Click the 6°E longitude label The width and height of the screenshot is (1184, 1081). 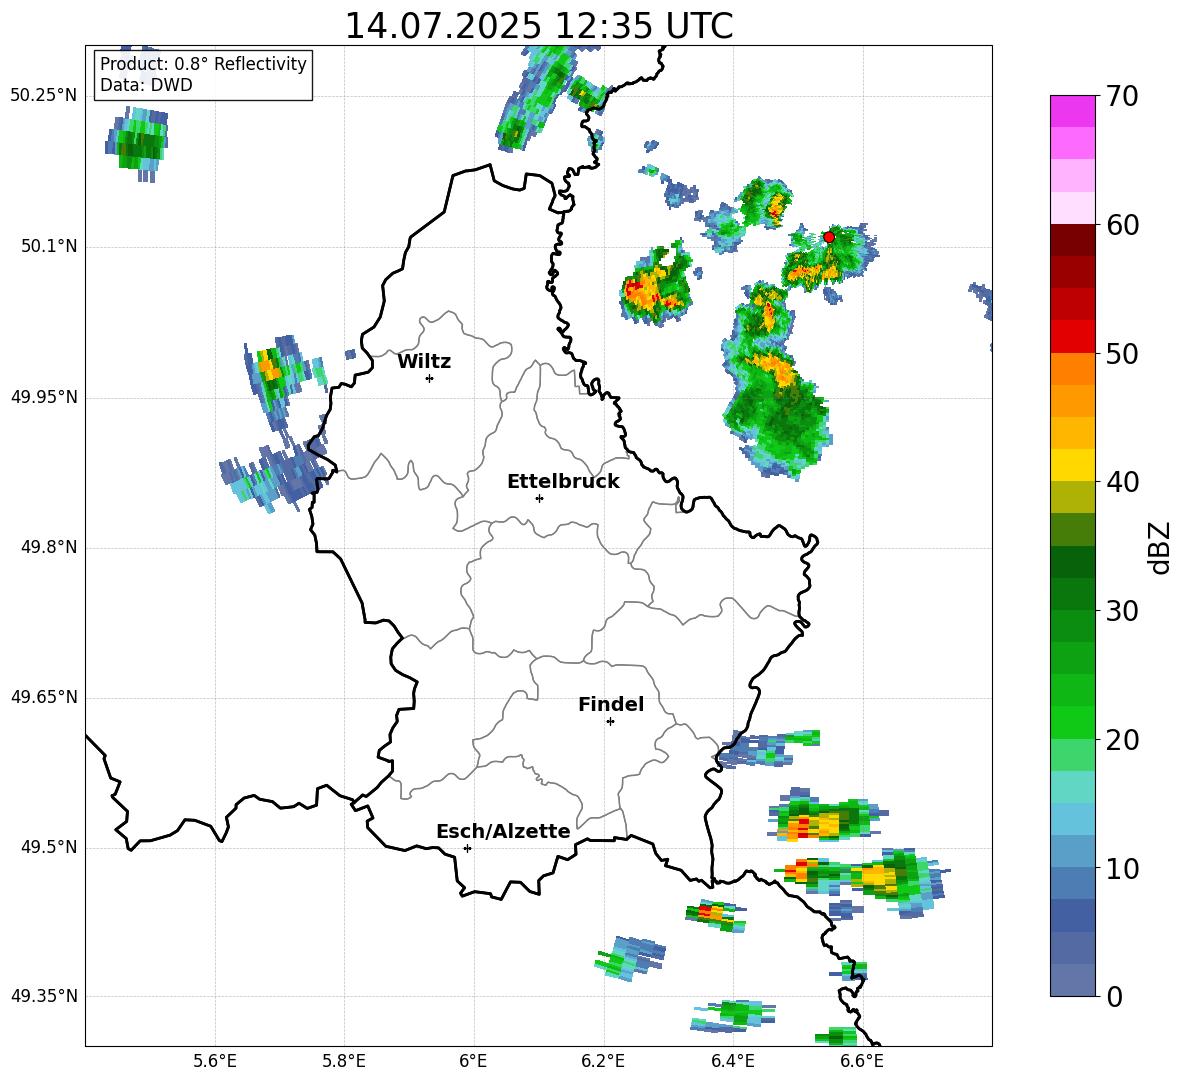(x=473, y=1061)
